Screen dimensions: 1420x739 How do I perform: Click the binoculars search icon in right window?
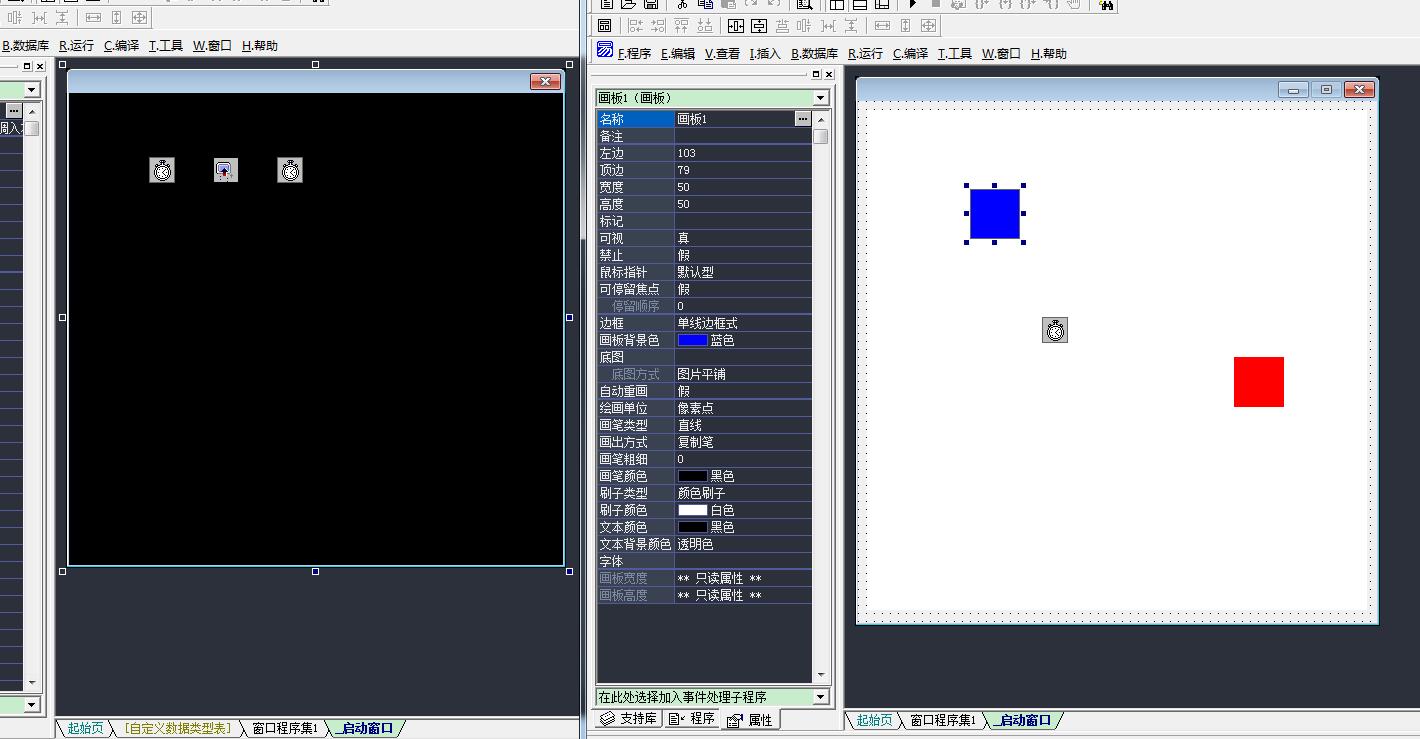point(1106,5)
